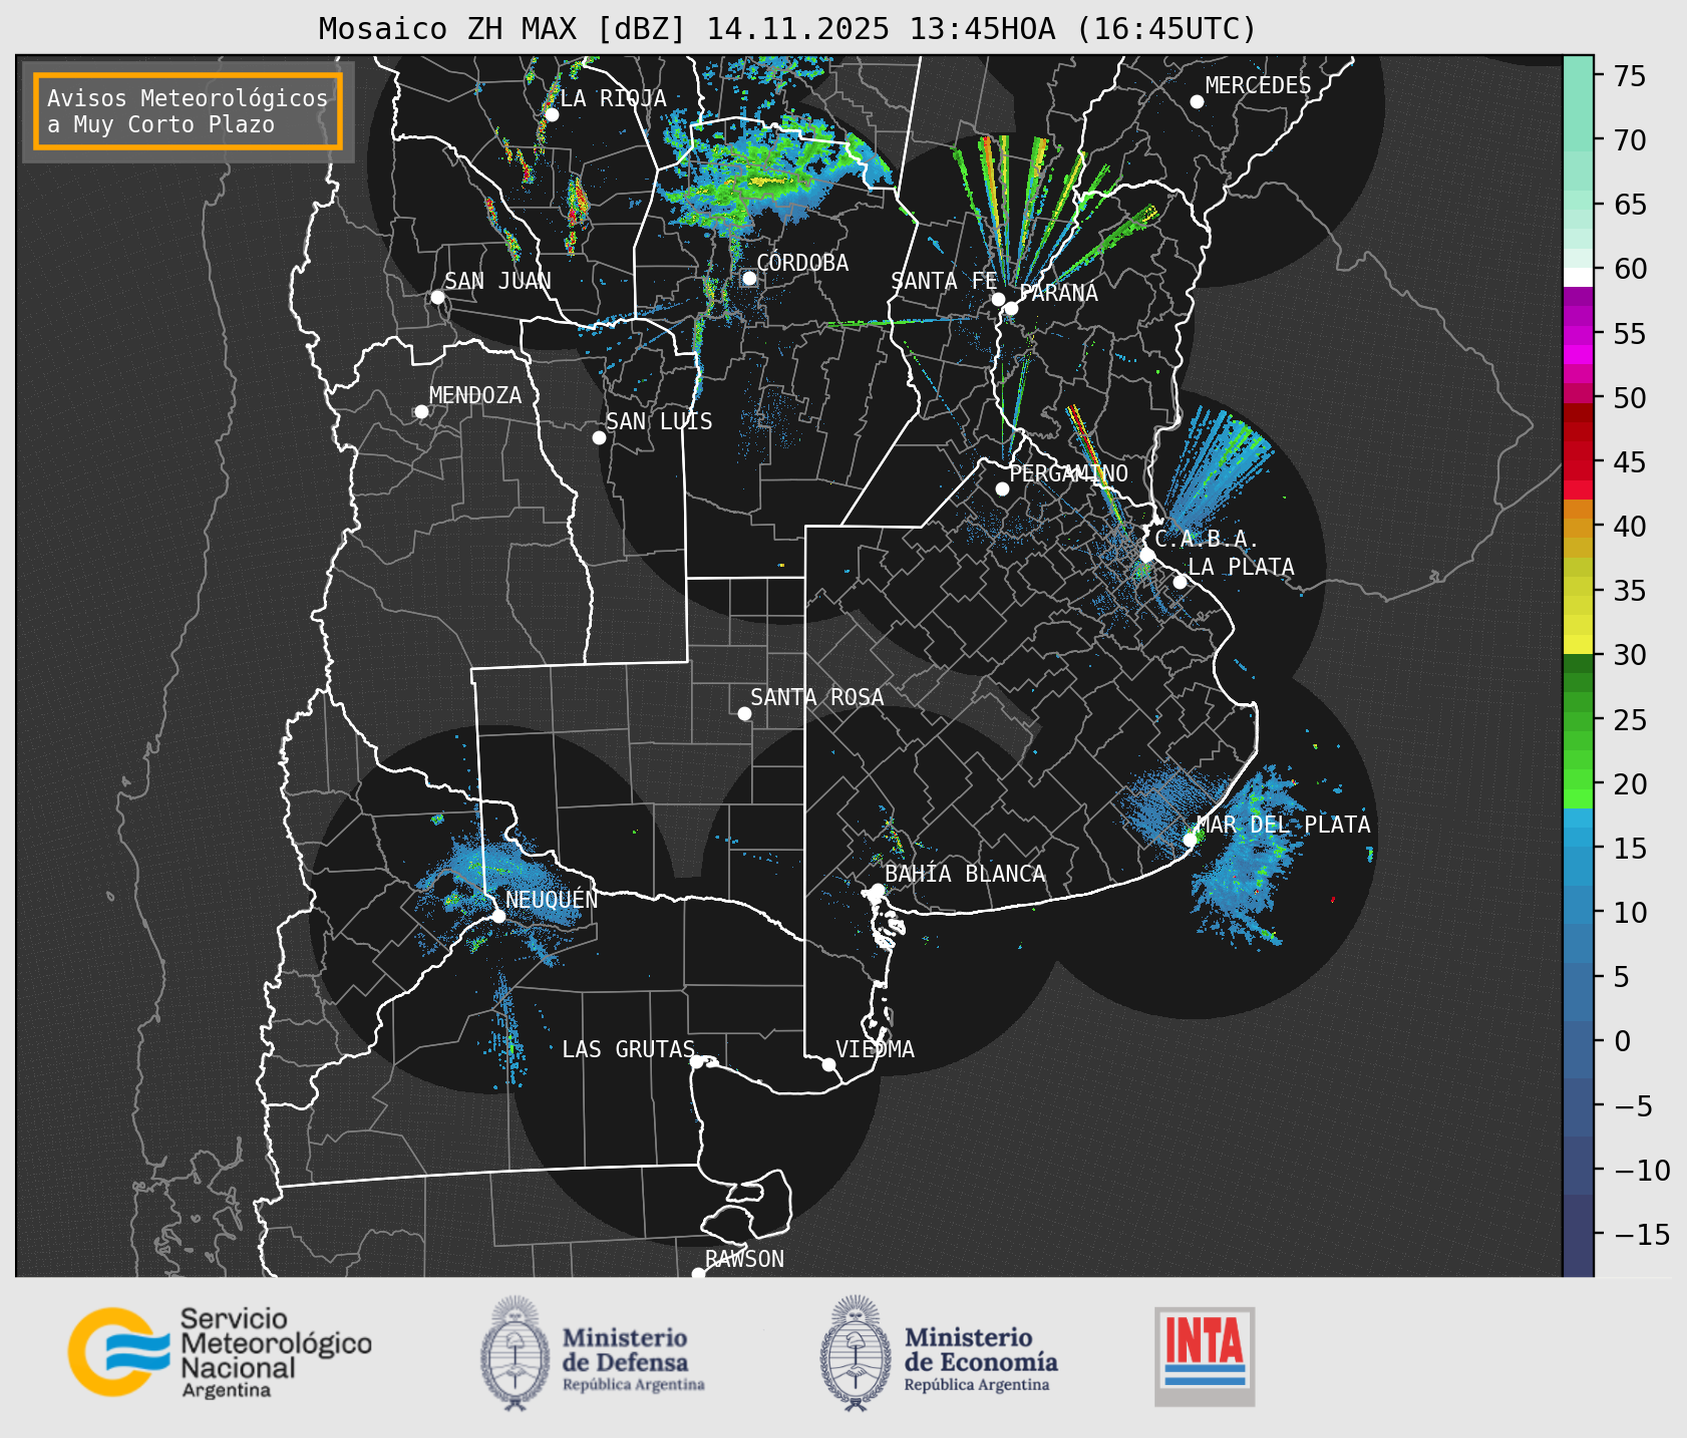The image size is (1687, 1438).
Task: Click the Ministerio de Economía emblem
Action: (854, 1354)
